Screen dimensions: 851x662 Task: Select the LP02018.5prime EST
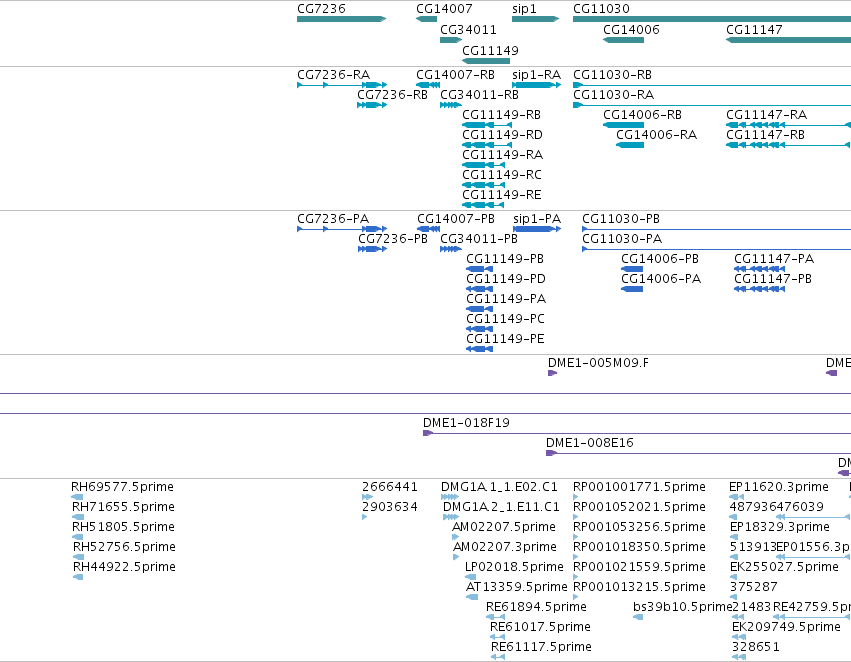(x=471, y=577)
